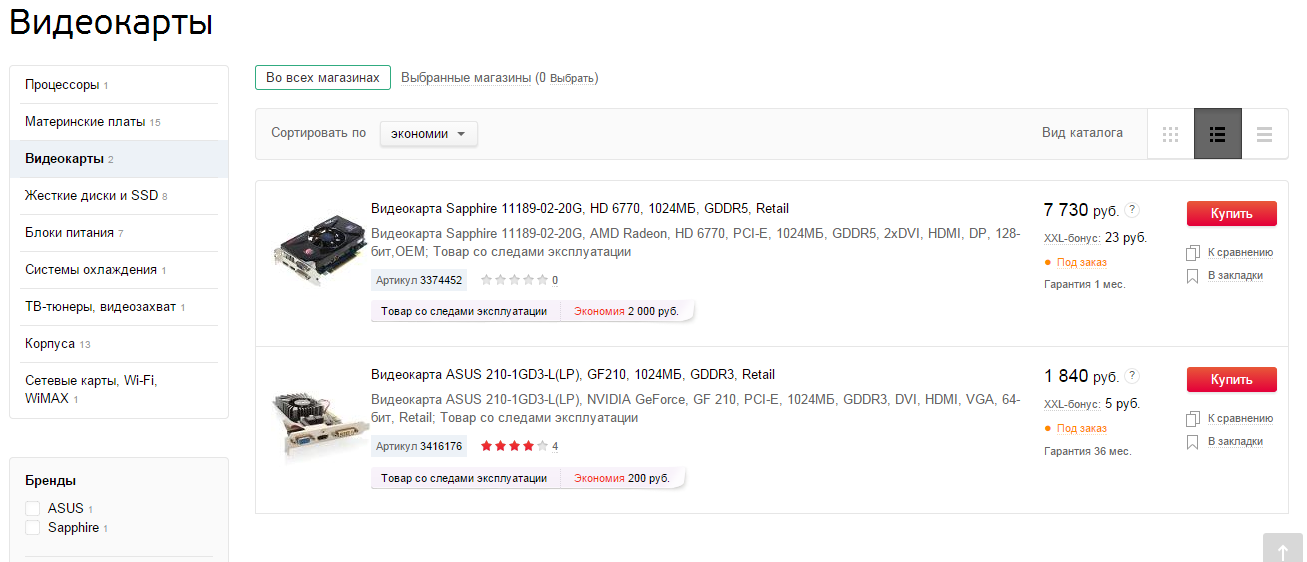Click Артикул 3374452 label

419,281
